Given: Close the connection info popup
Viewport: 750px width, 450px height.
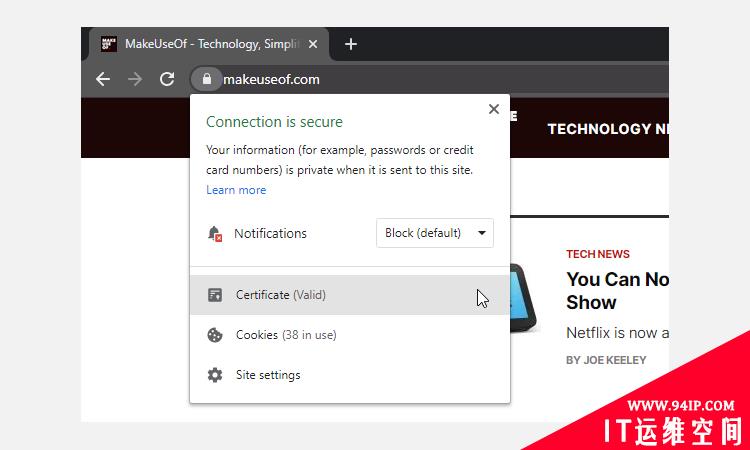Looking at the screenshot, I should pos(494,109).
